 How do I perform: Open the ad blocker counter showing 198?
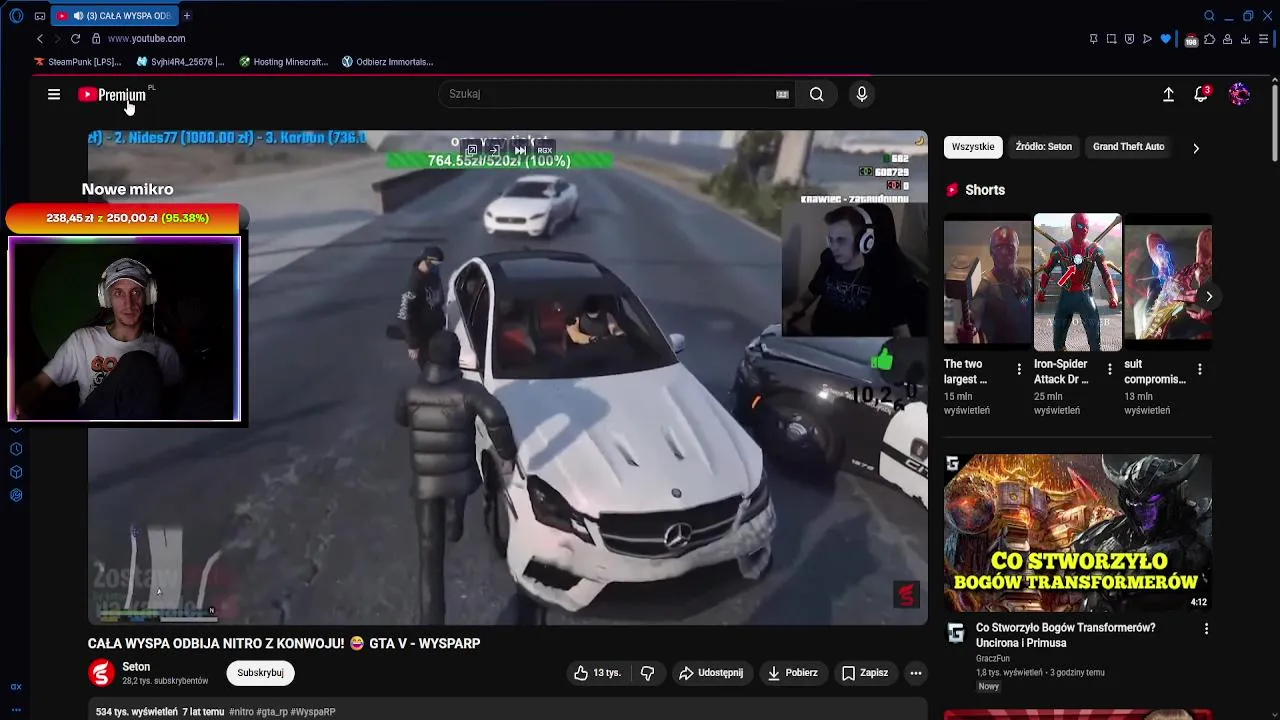(1190, 40)
